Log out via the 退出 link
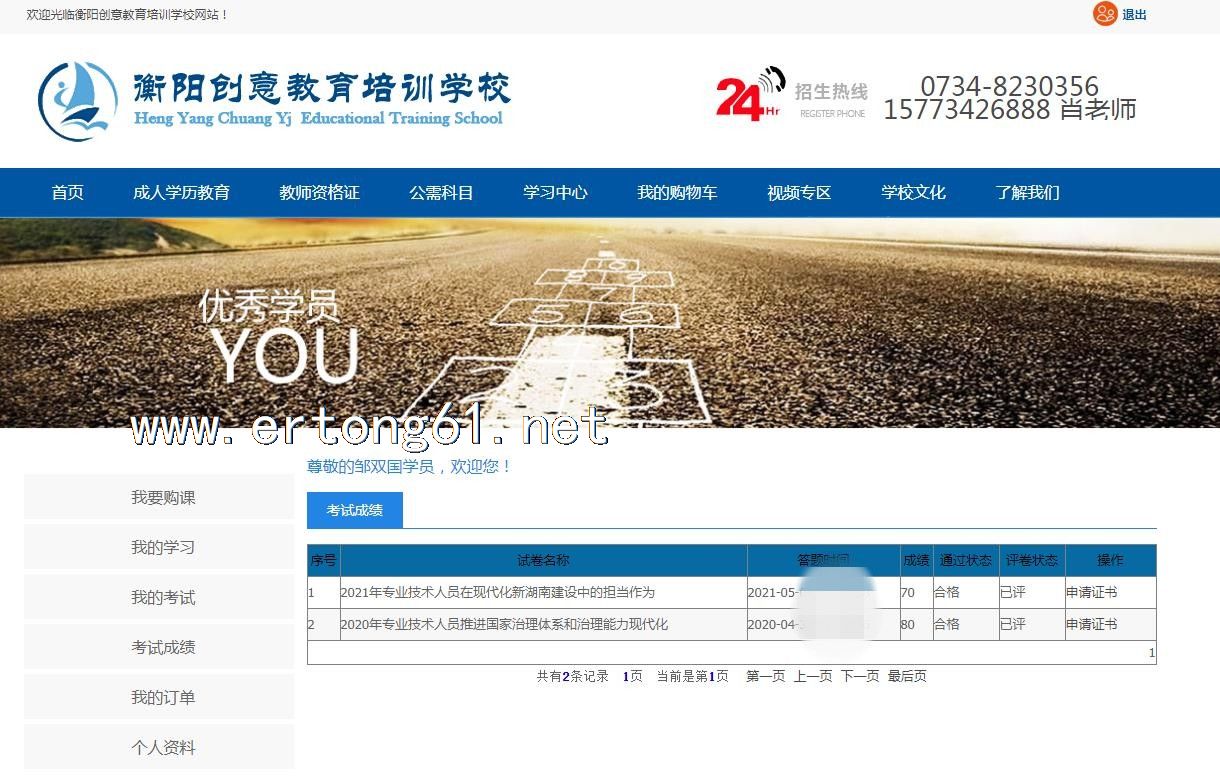 tap(1134, 15)
